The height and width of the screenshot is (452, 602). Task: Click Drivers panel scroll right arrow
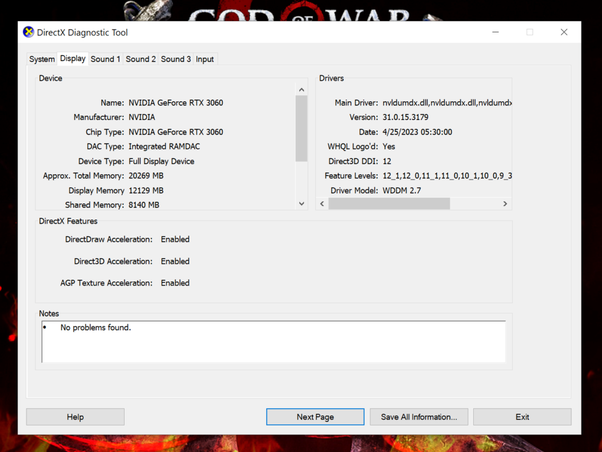click(505, 204)
